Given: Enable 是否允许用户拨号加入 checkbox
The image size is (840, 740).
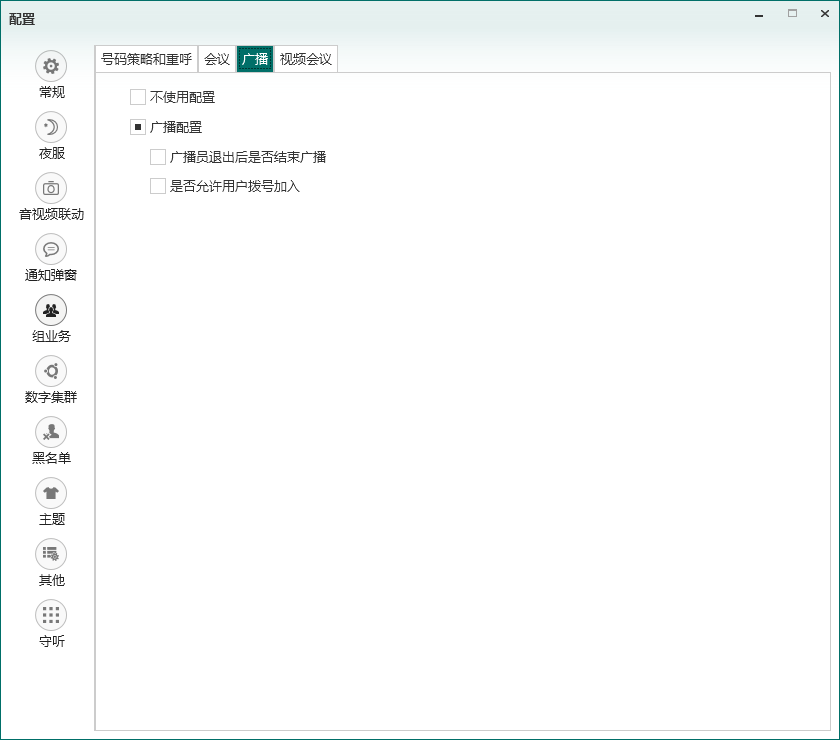Looking at the screenshot, I should (x=158, y=186).
